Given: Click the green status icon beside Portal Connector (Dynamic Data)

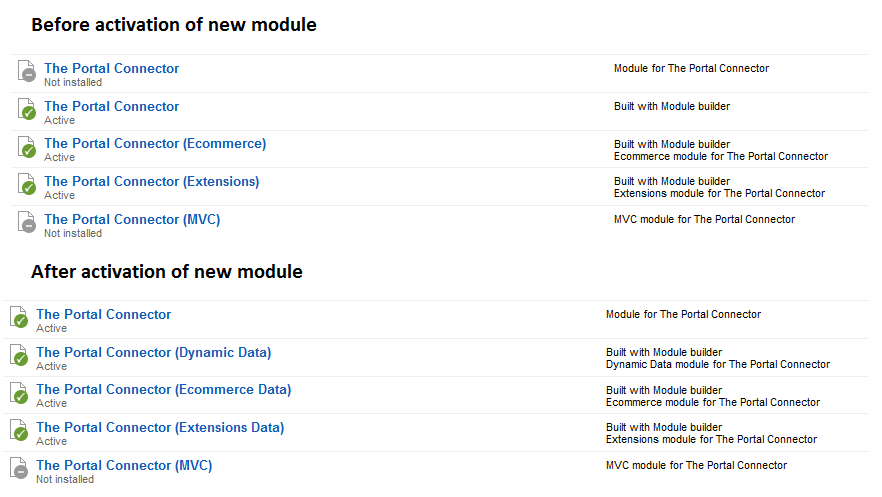Looking at the screenshot, I should 19,355.
